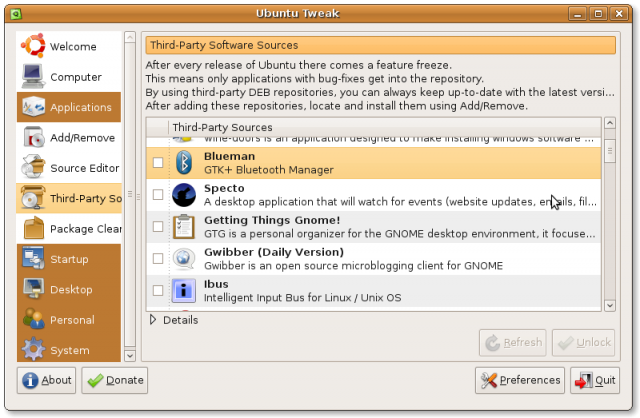The width and height of the screenshot is (640, 418).
Task: Expand the System category
Action: [x=69, y=350]
